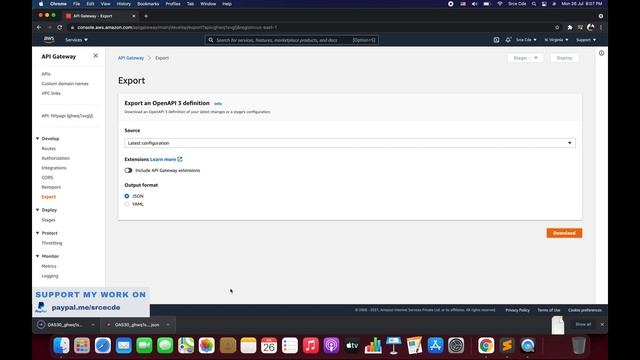Open downloaded OAS30 json file chip

tap(137, 324)
